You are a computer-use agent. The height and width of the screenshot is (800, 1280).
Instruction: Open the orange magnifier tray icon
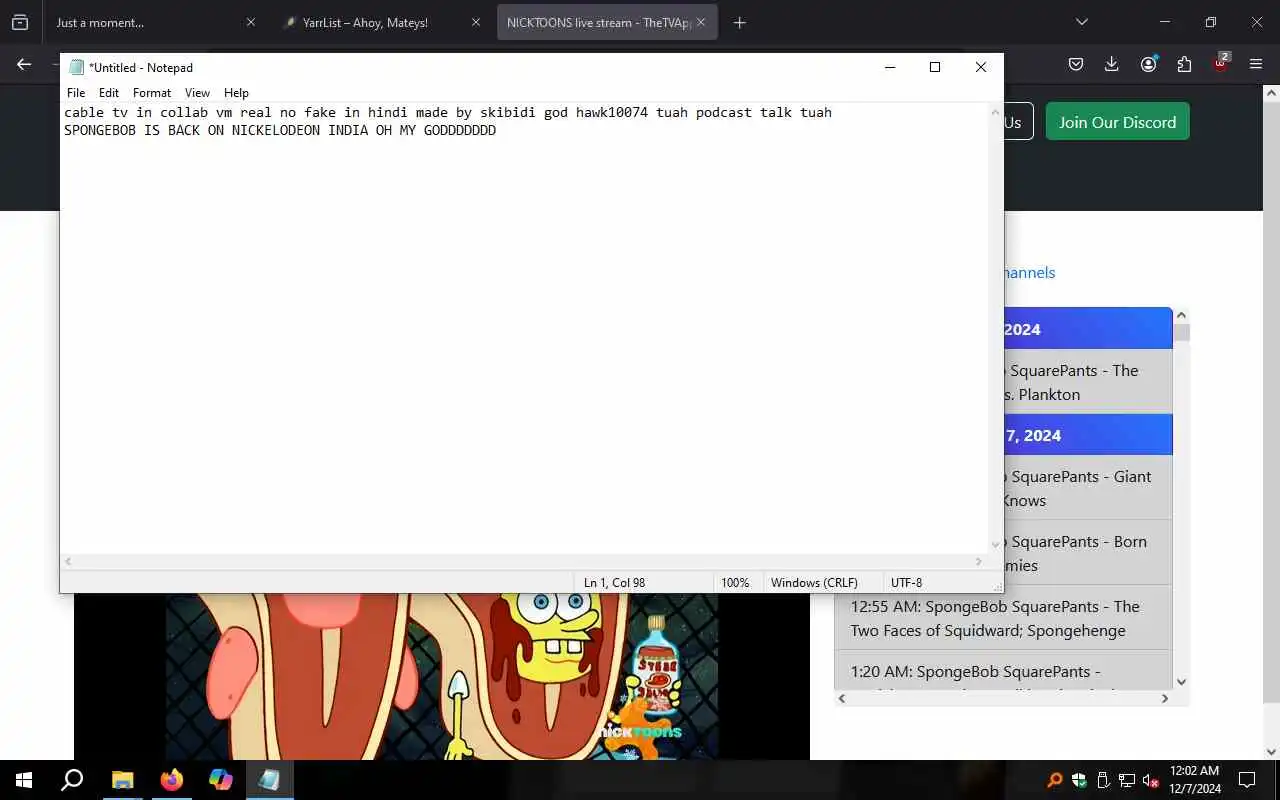click(1055, 780)
